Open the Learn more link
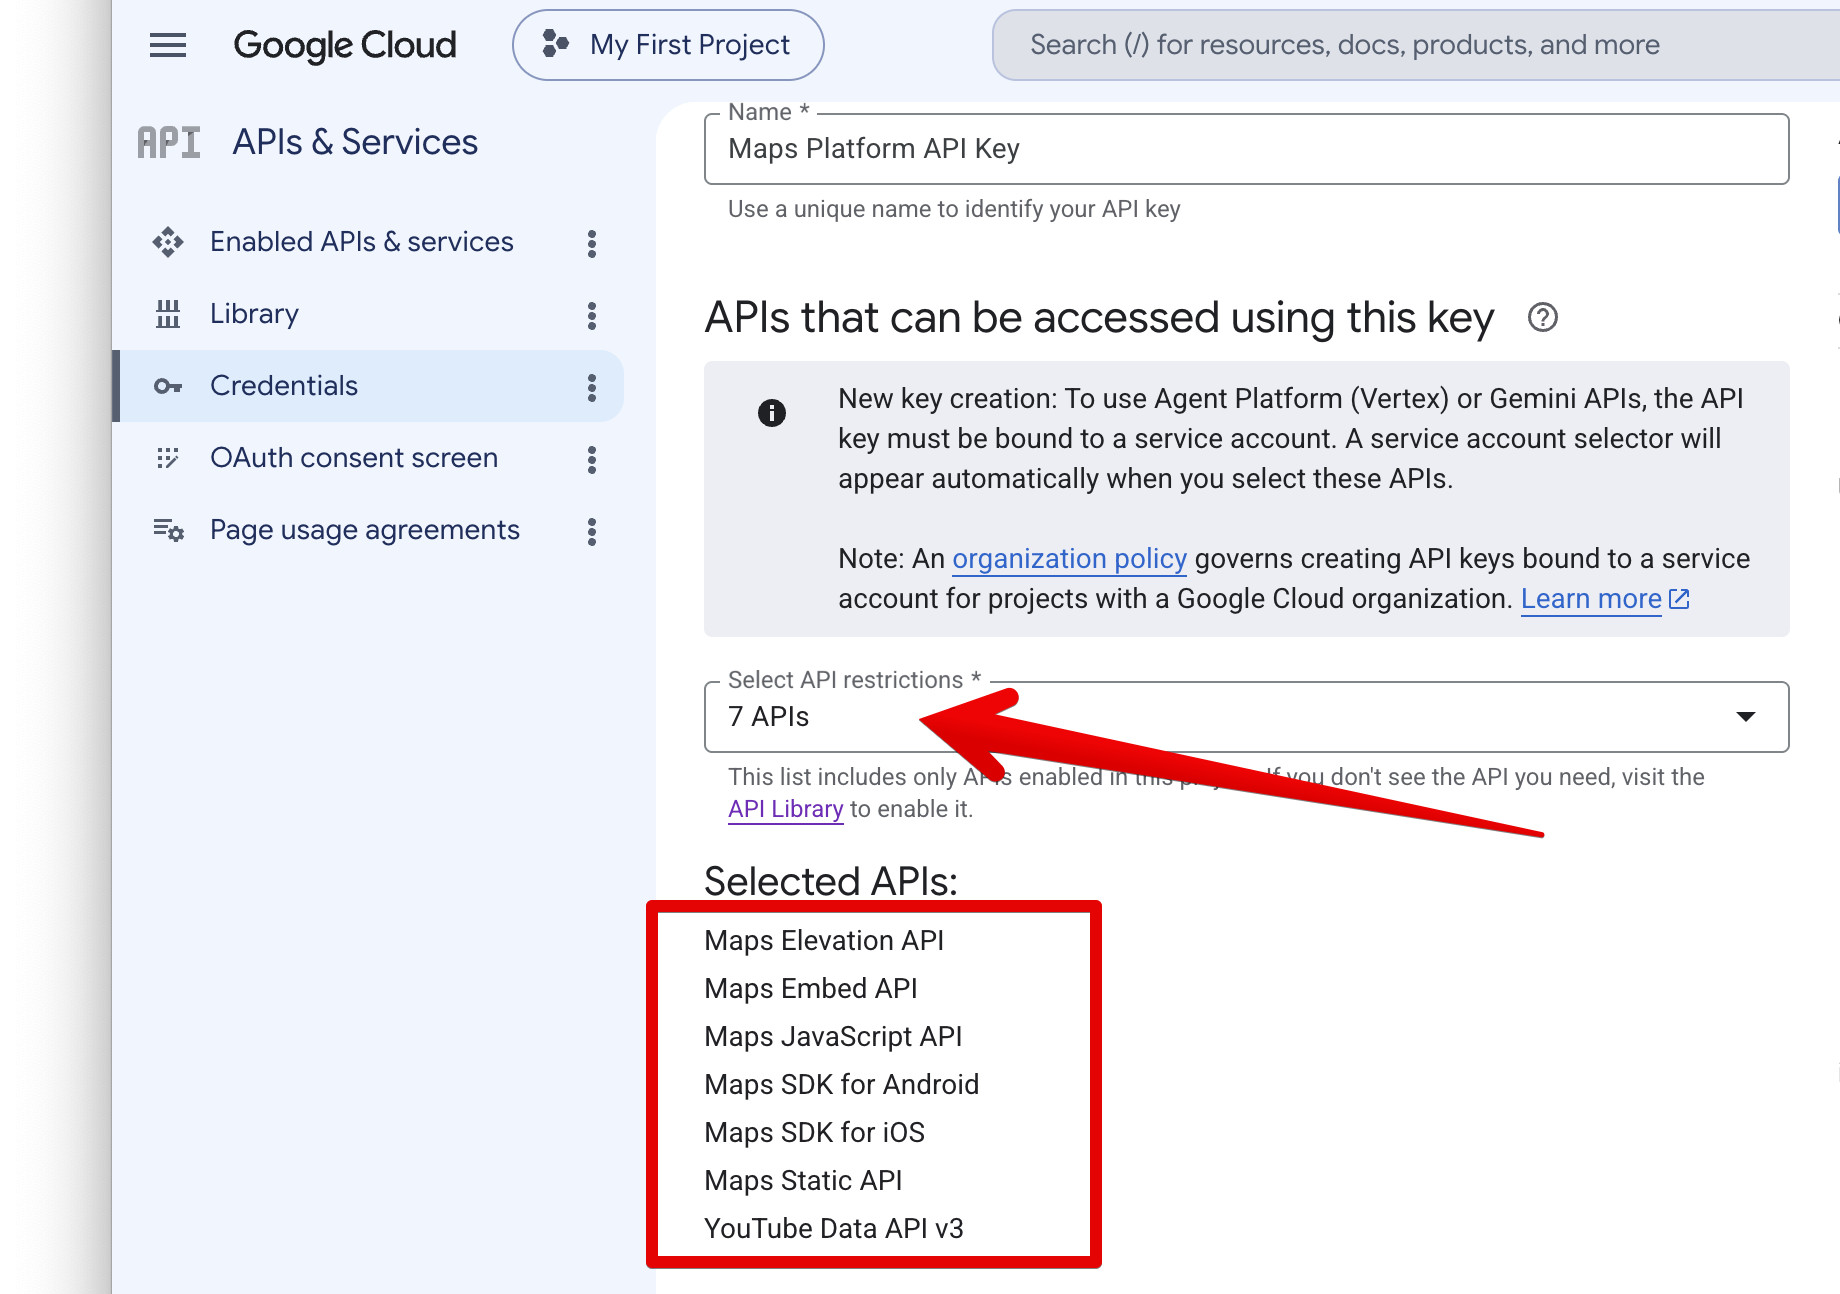The height and width of the screenshot is (1294, 1840). [1591, 599]
